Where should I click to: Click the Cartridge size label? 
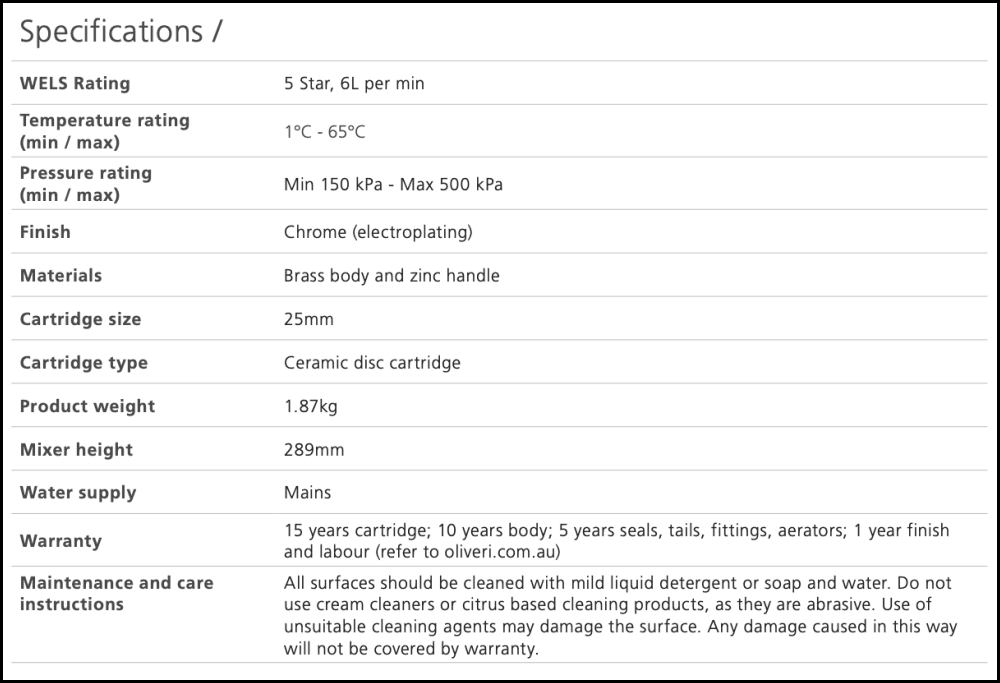point(80,319)
